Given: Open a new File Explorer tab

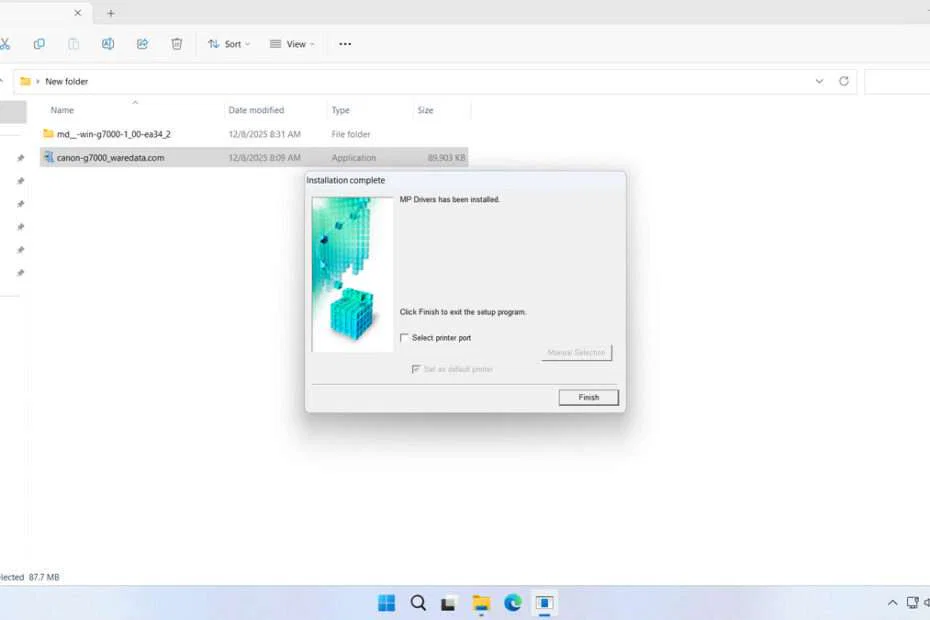Looking at the screenshot, I should 111,13.
